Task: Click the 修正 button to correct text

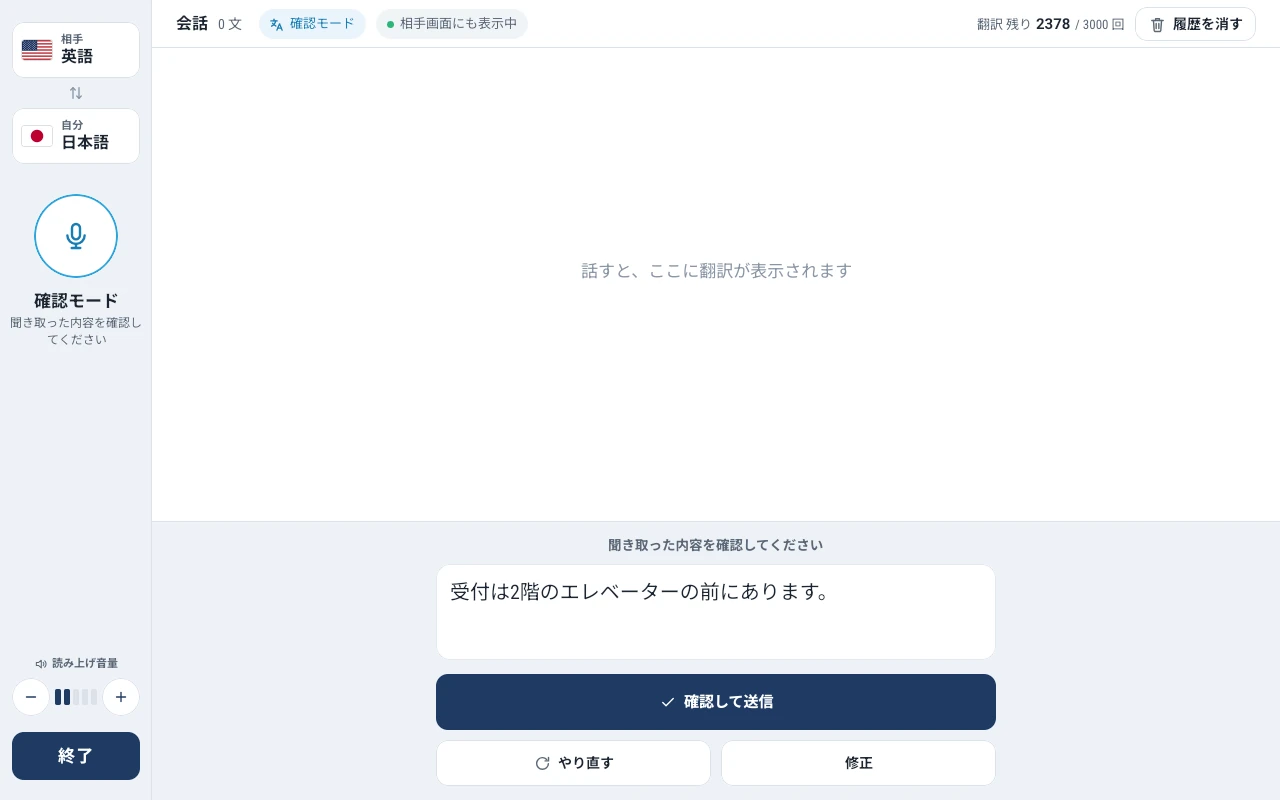Action: click(x=858, y=763)
